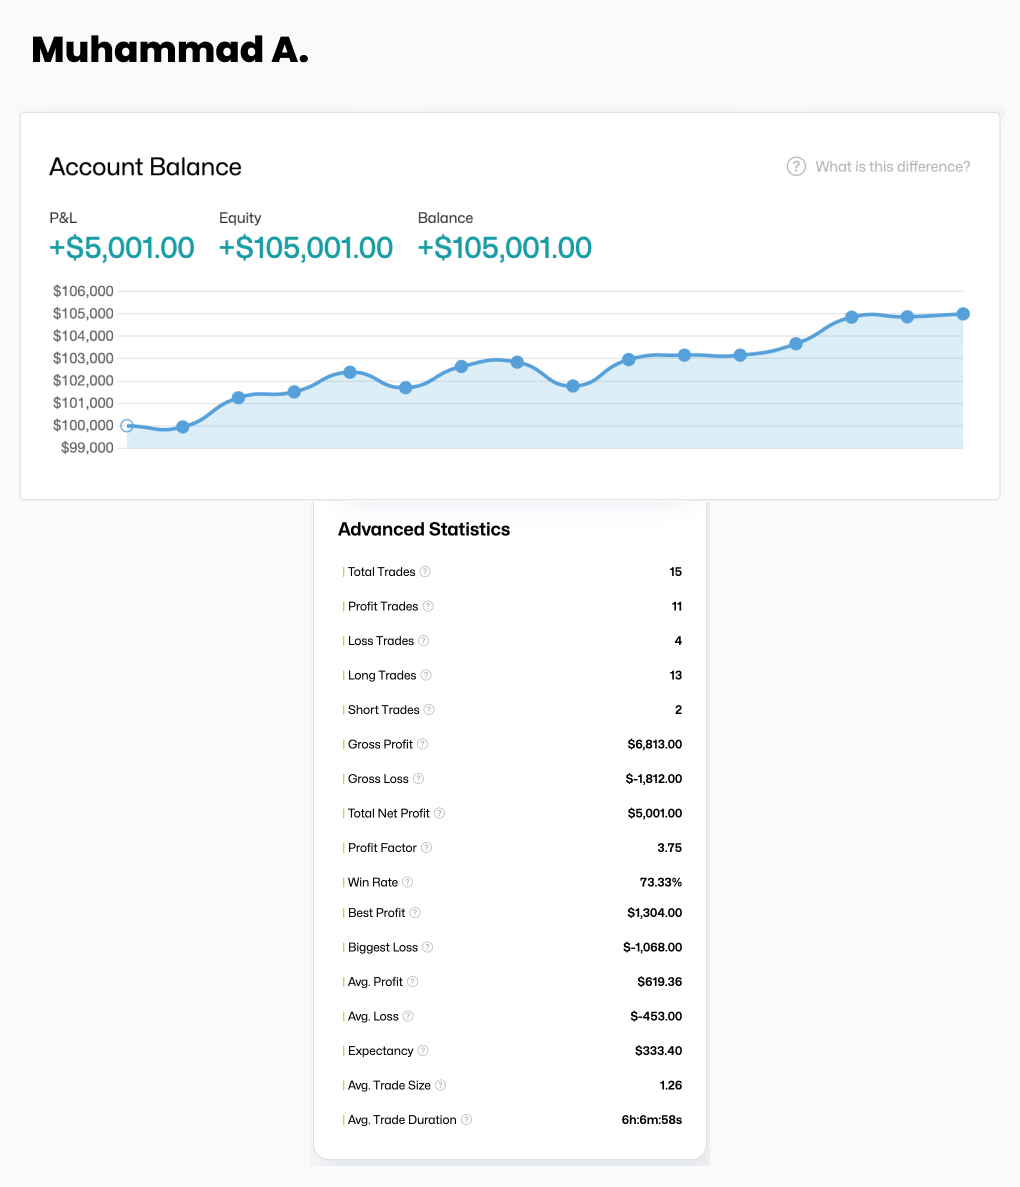Viewport: 1020px width, 1187px height.
Task: Click the info icon beside Win Rate
Action: point(407,882)
